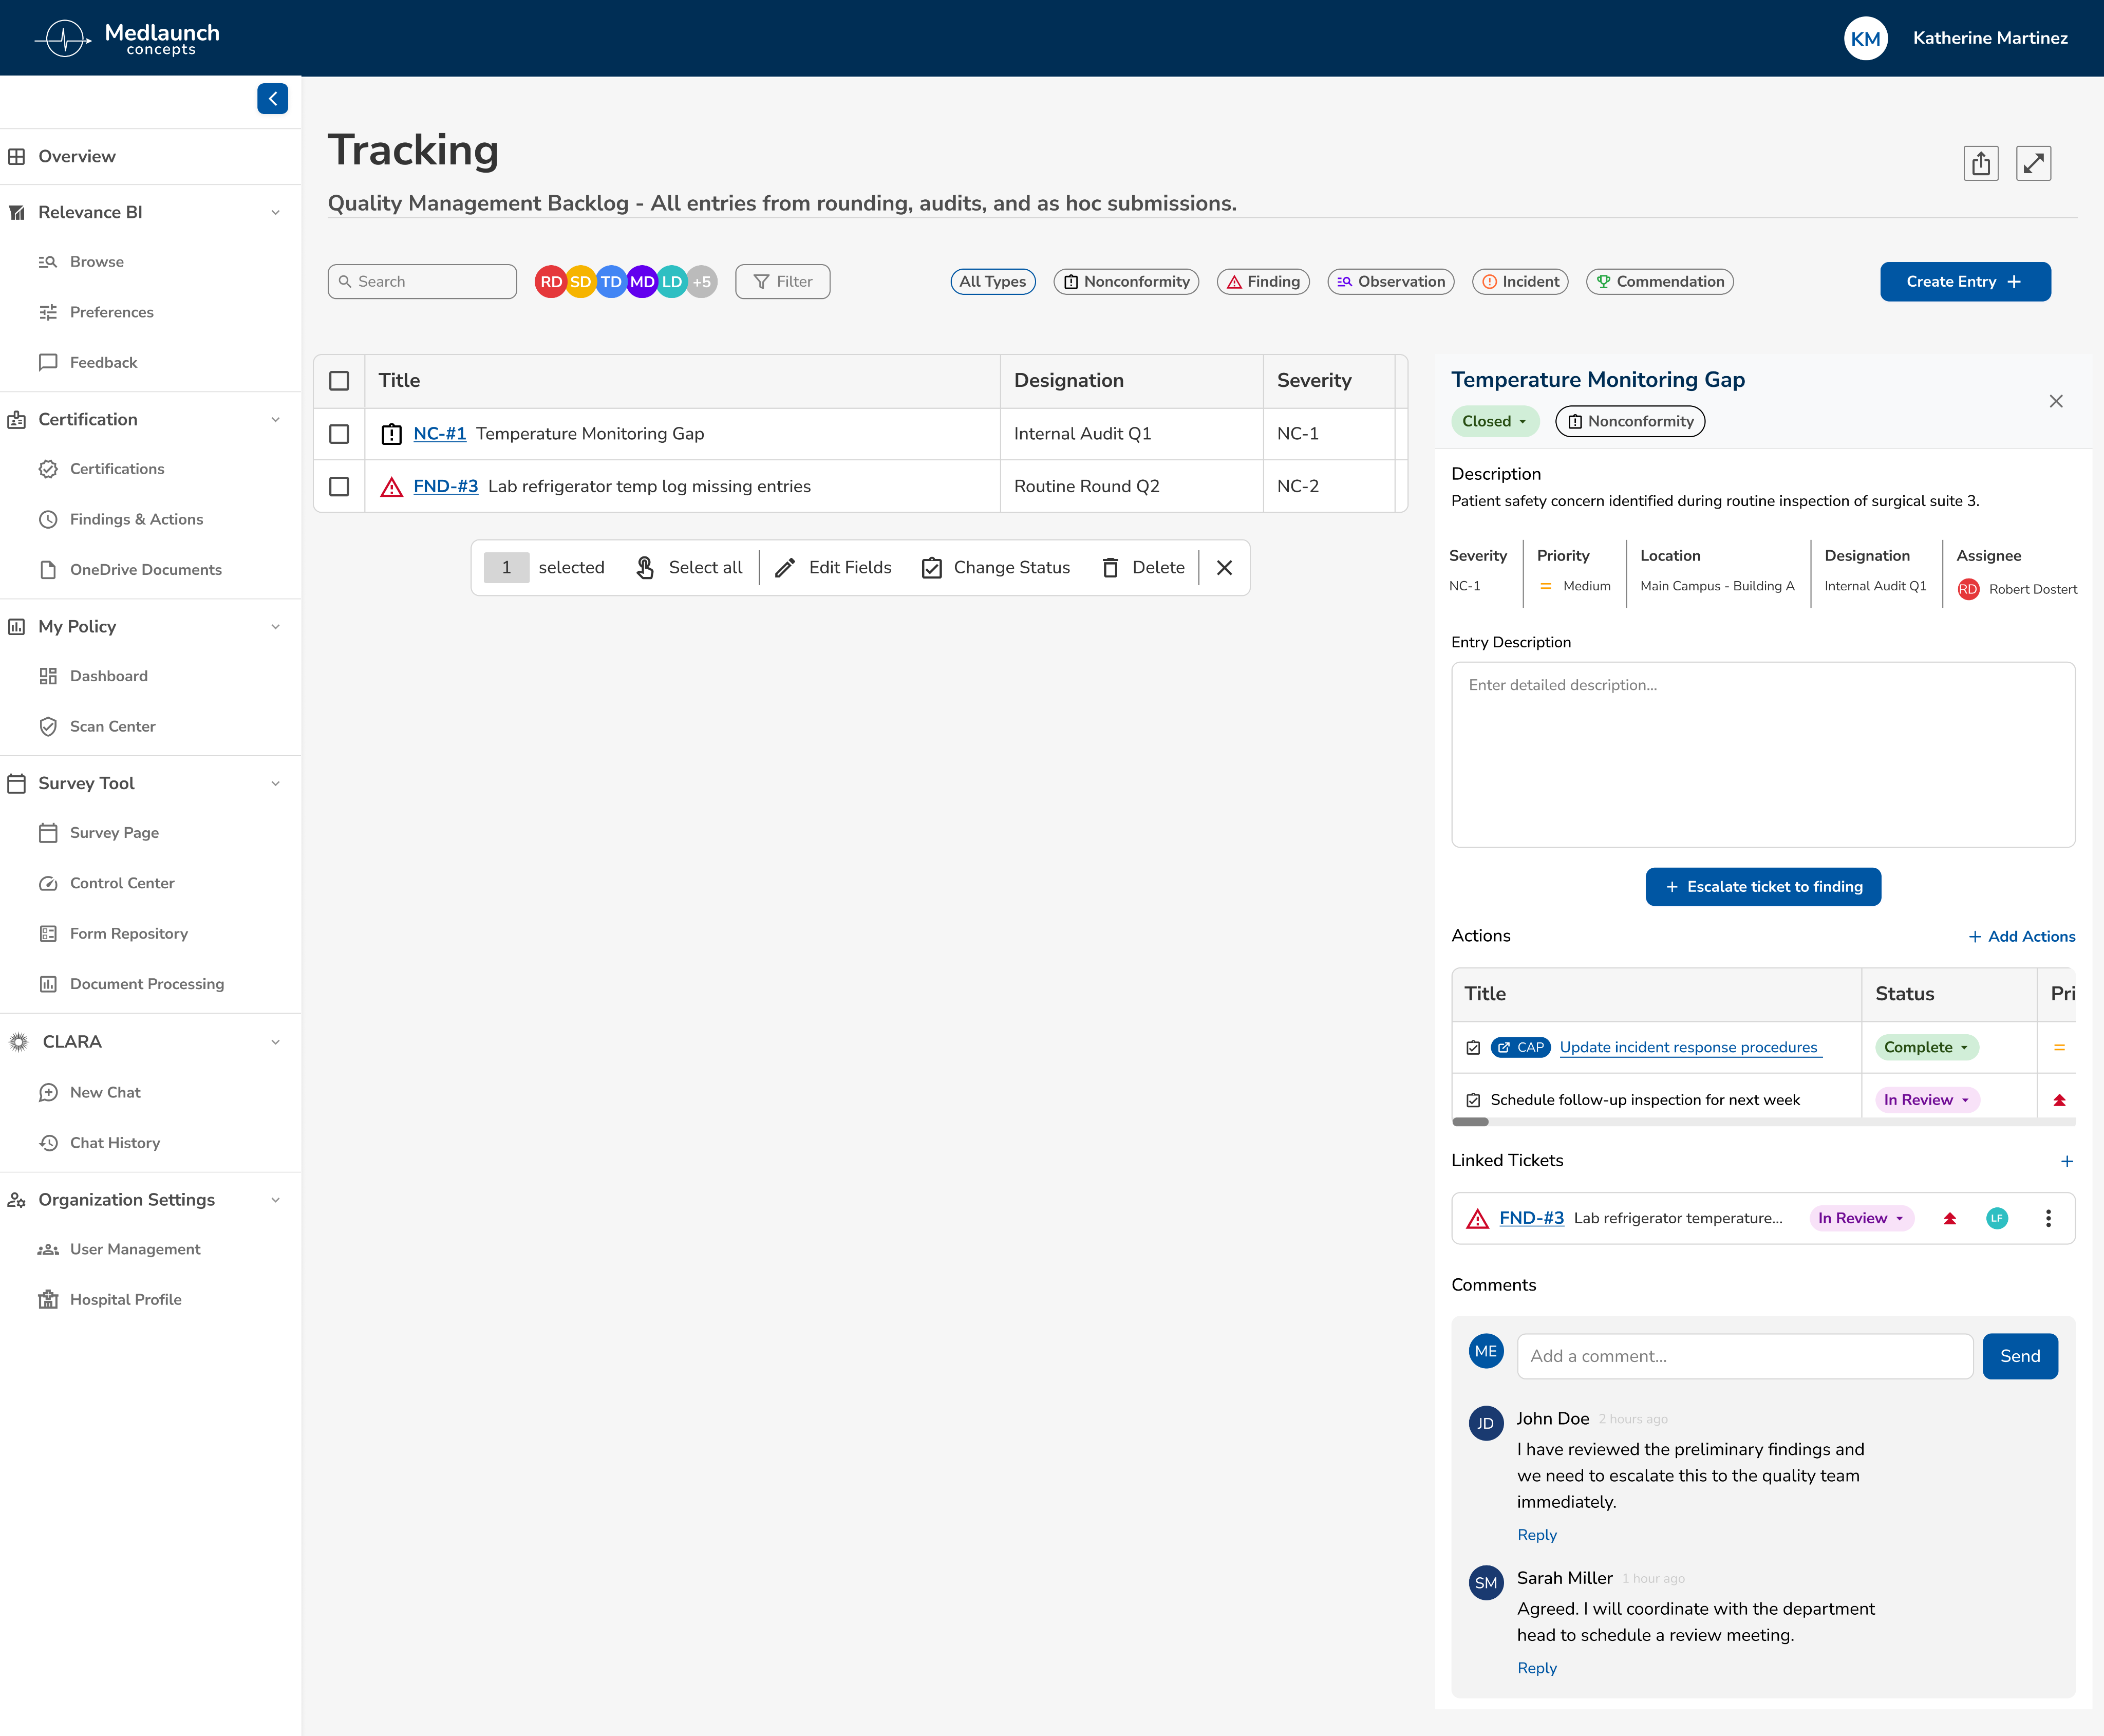Click the Nonconformity icon in NC-#1 row

click(392, 434)
